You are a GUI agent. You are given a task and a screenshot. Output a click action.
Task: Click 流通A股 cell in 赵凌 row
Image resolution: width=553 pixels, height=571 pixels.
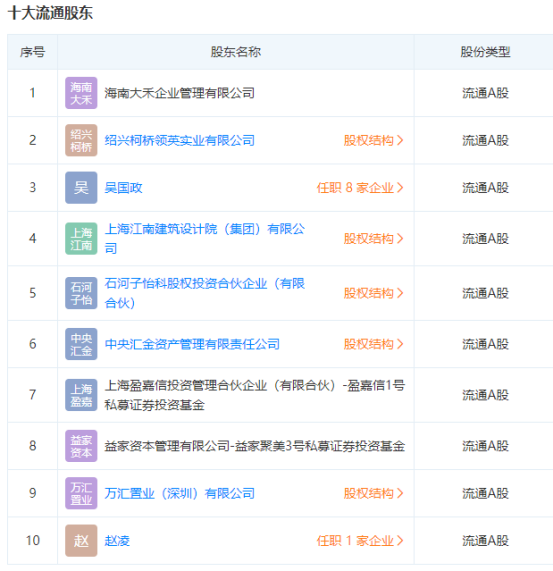click(x=485, y=541)
